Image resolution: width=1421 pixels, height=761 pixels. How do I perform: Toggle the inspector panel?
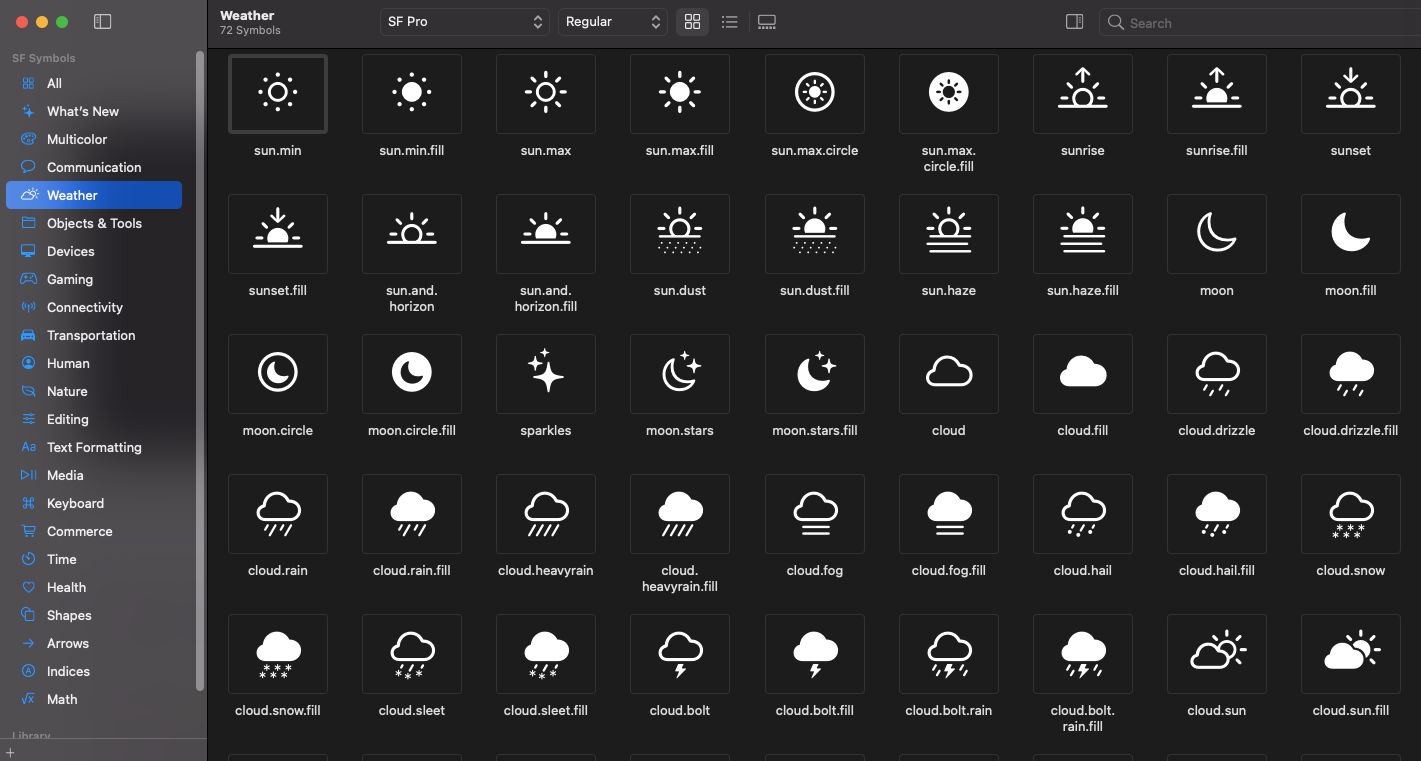pos(1075,22)
